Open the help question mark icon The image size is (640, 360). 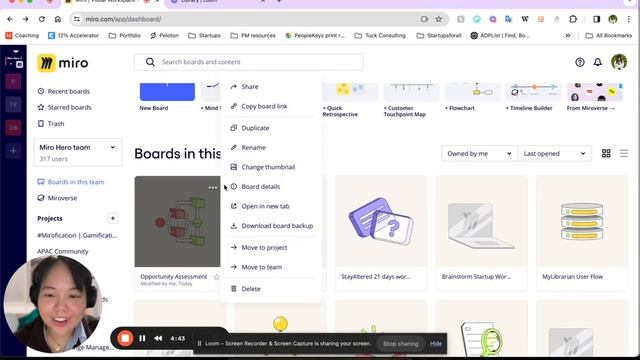580,62
